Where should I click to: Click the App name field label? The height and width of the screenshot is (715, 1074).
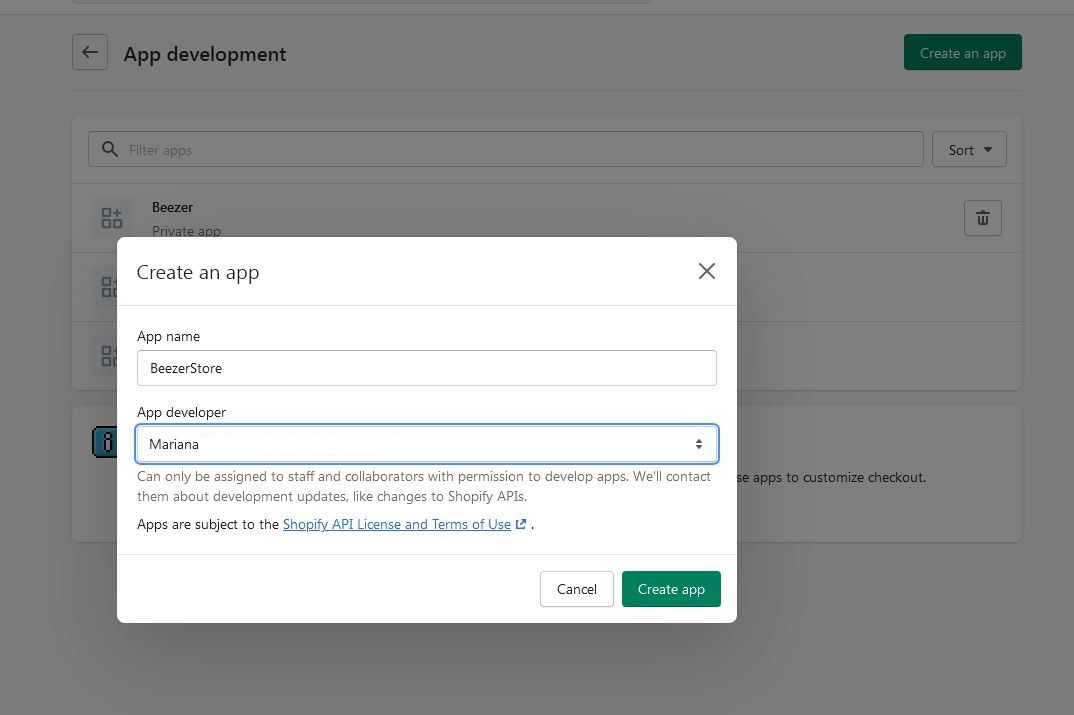[x=168, y=336]
